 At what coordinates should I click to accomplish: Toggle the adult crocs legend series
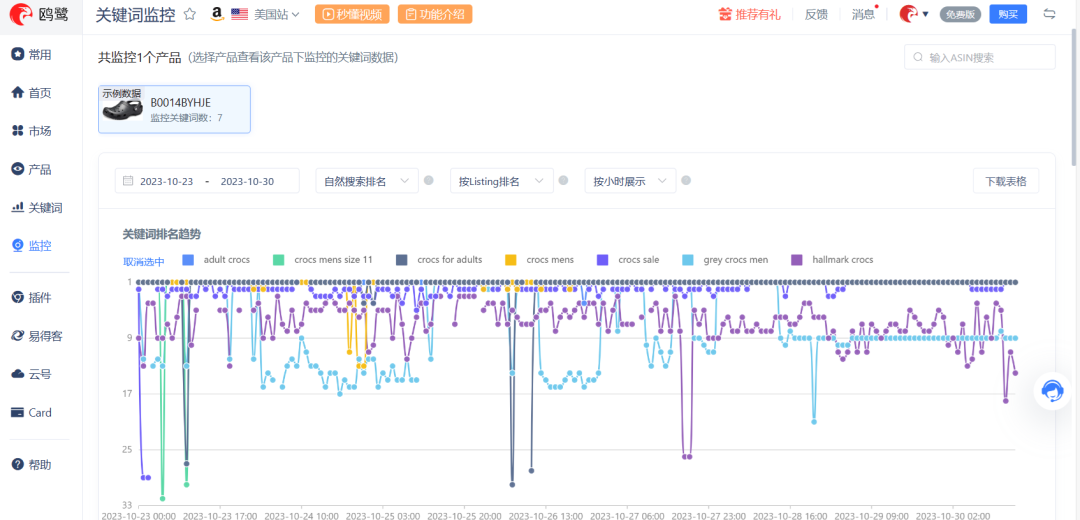pos(216,260)
